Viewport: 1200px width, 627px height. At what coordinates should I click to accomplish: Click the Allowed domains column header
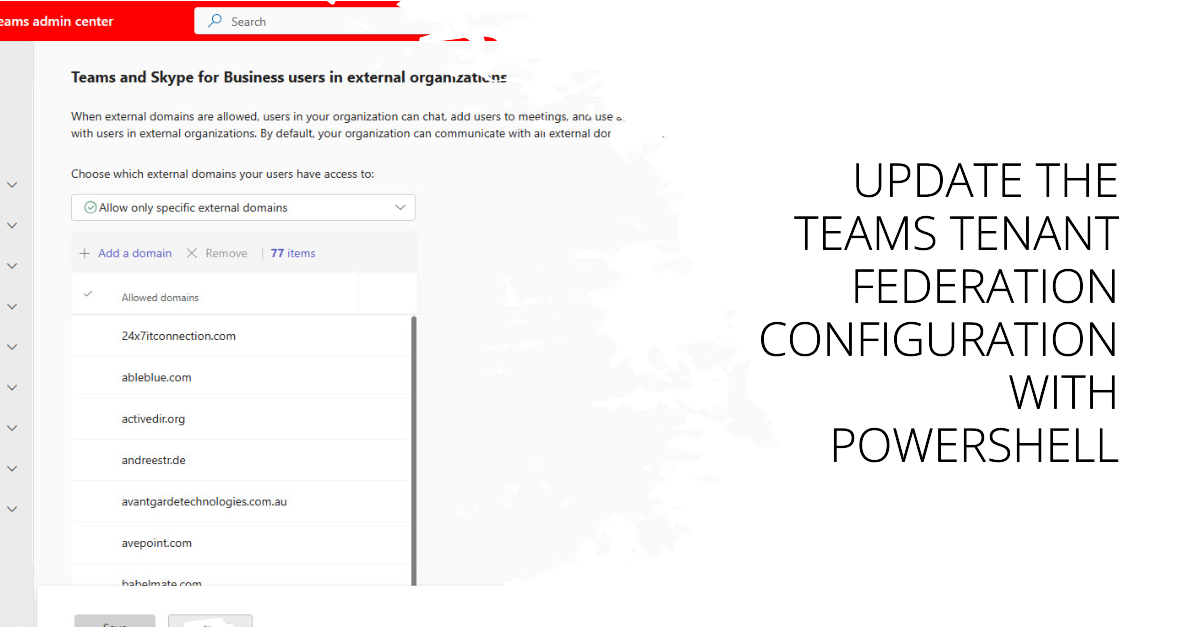pos(160,297)
